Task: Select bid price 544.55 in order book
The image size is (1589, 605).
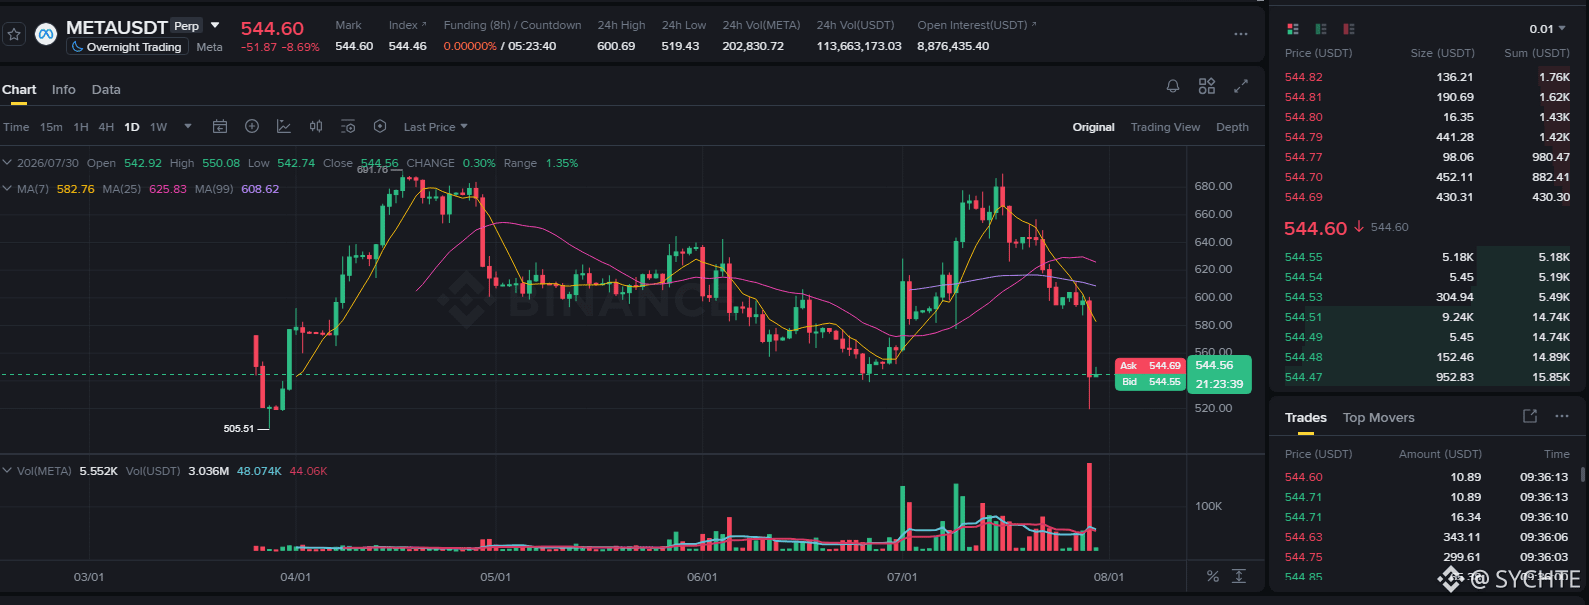Action: (x=1303, y=257)
